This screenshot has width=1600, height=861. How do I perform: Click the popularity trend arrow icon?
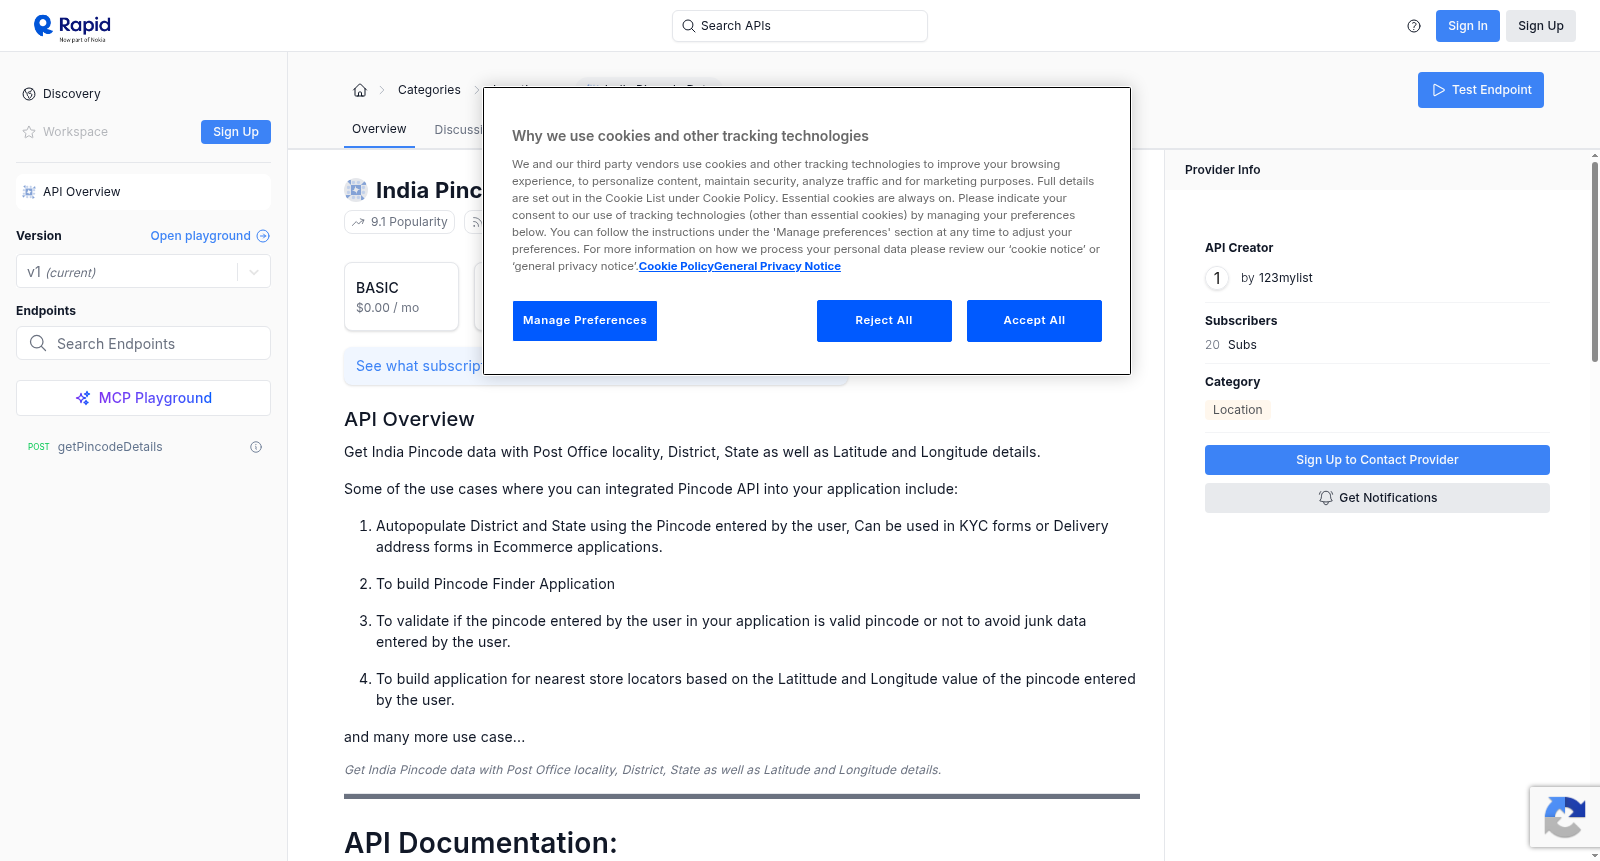[x=358, y=222]
